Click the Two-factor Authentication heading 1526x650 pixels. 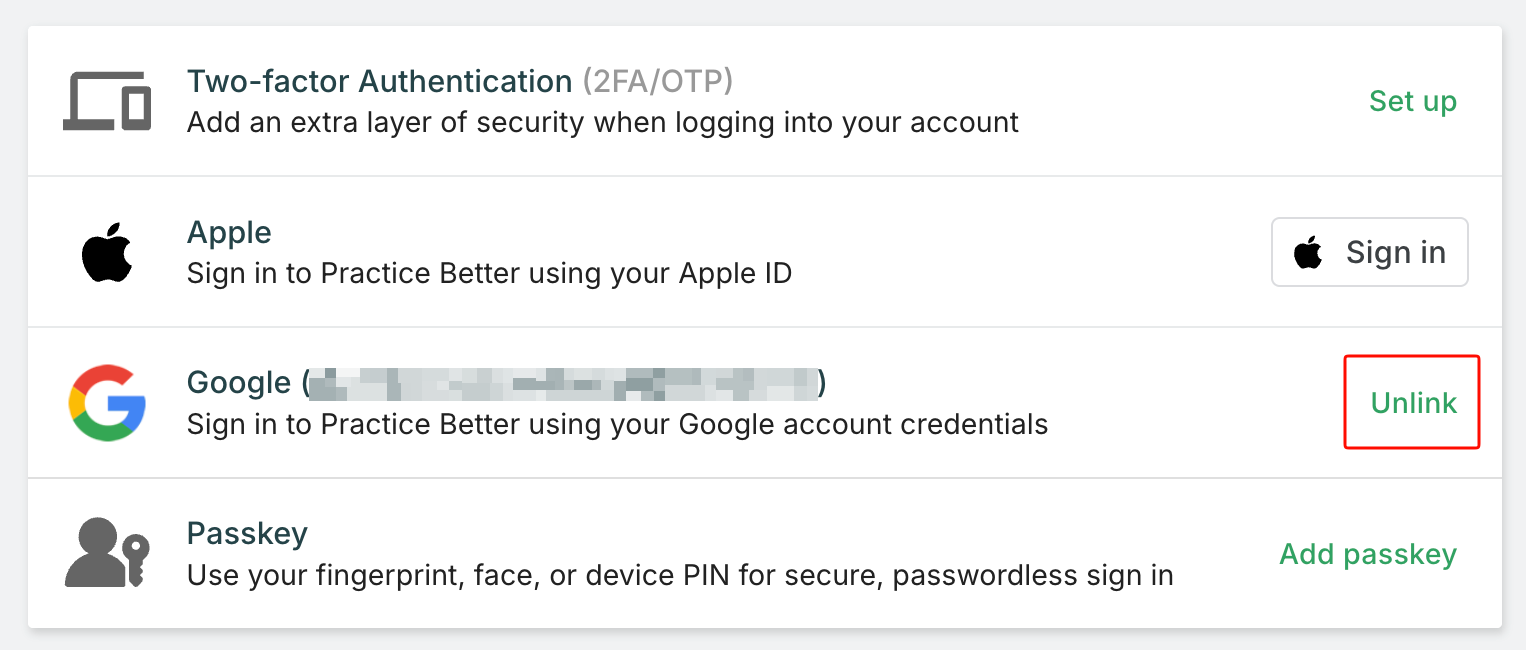coord(379,81)
